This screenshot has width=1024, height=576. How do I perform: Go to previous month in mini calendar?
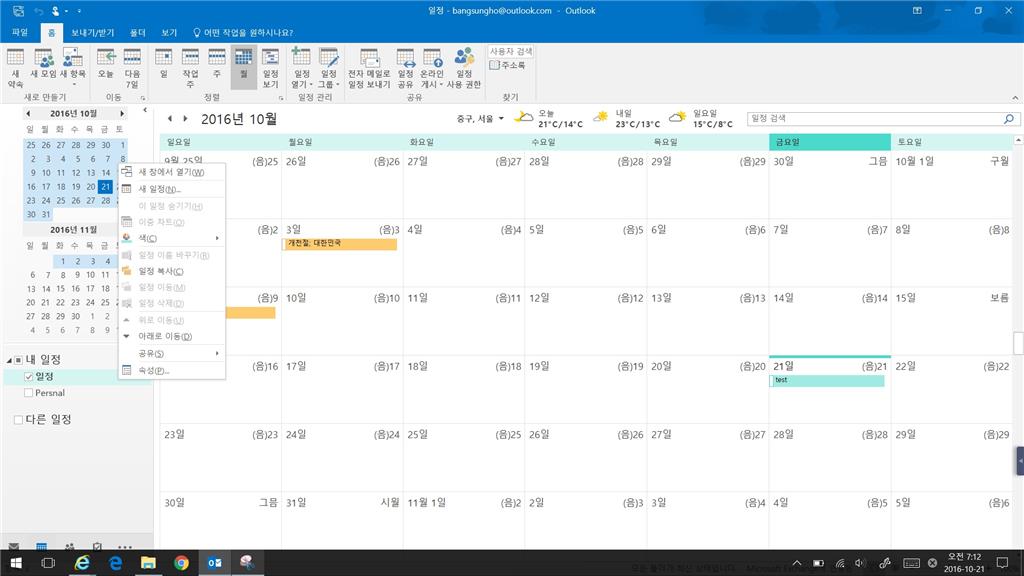[28, 114]
